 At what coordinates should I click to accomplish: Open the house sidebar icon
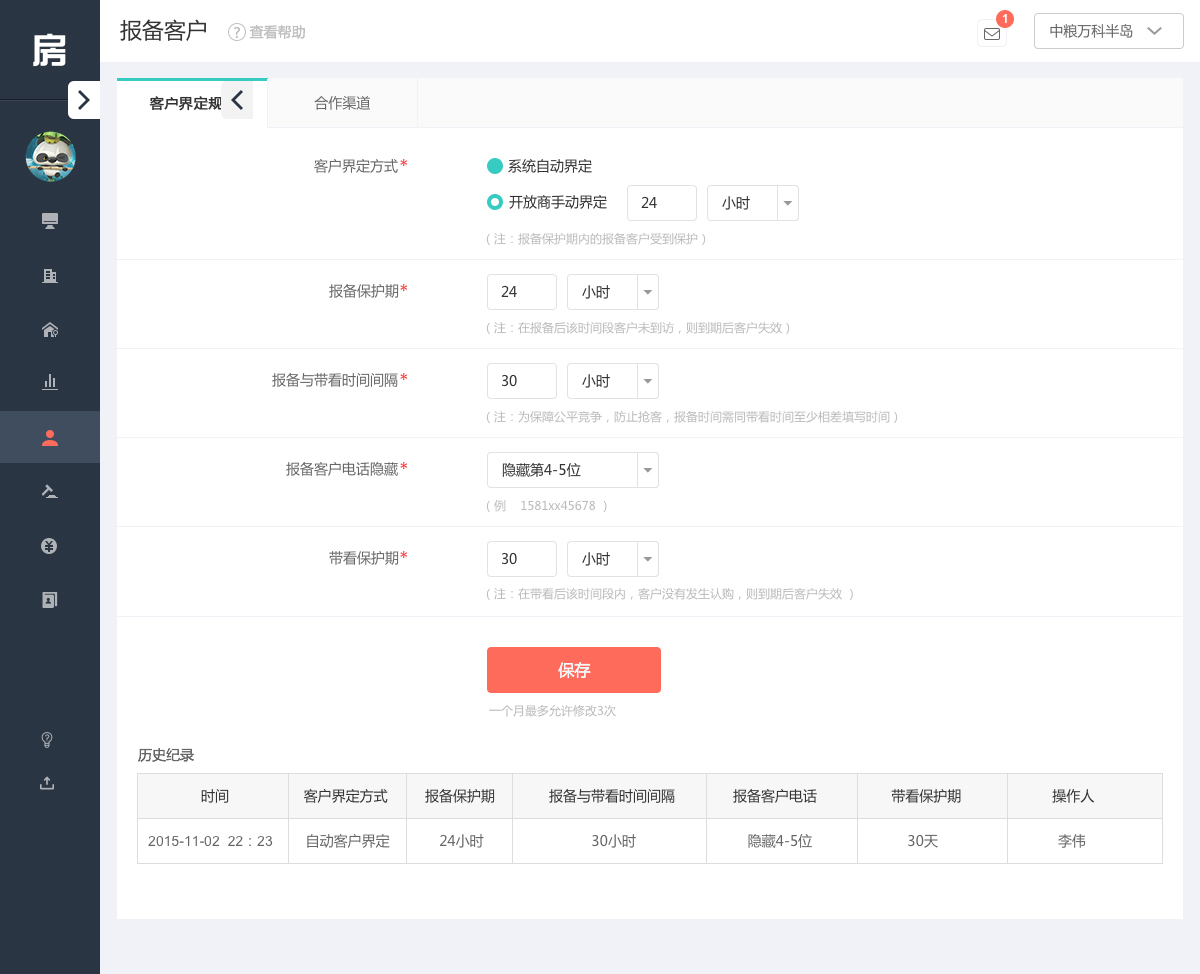coord(49,330)
